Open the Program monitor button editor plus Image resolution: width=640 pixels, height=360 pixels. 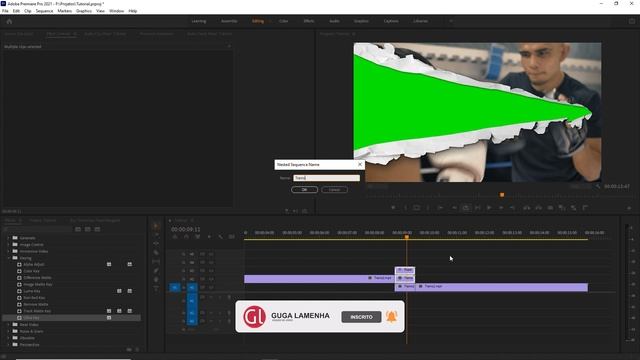coord(629,208)
